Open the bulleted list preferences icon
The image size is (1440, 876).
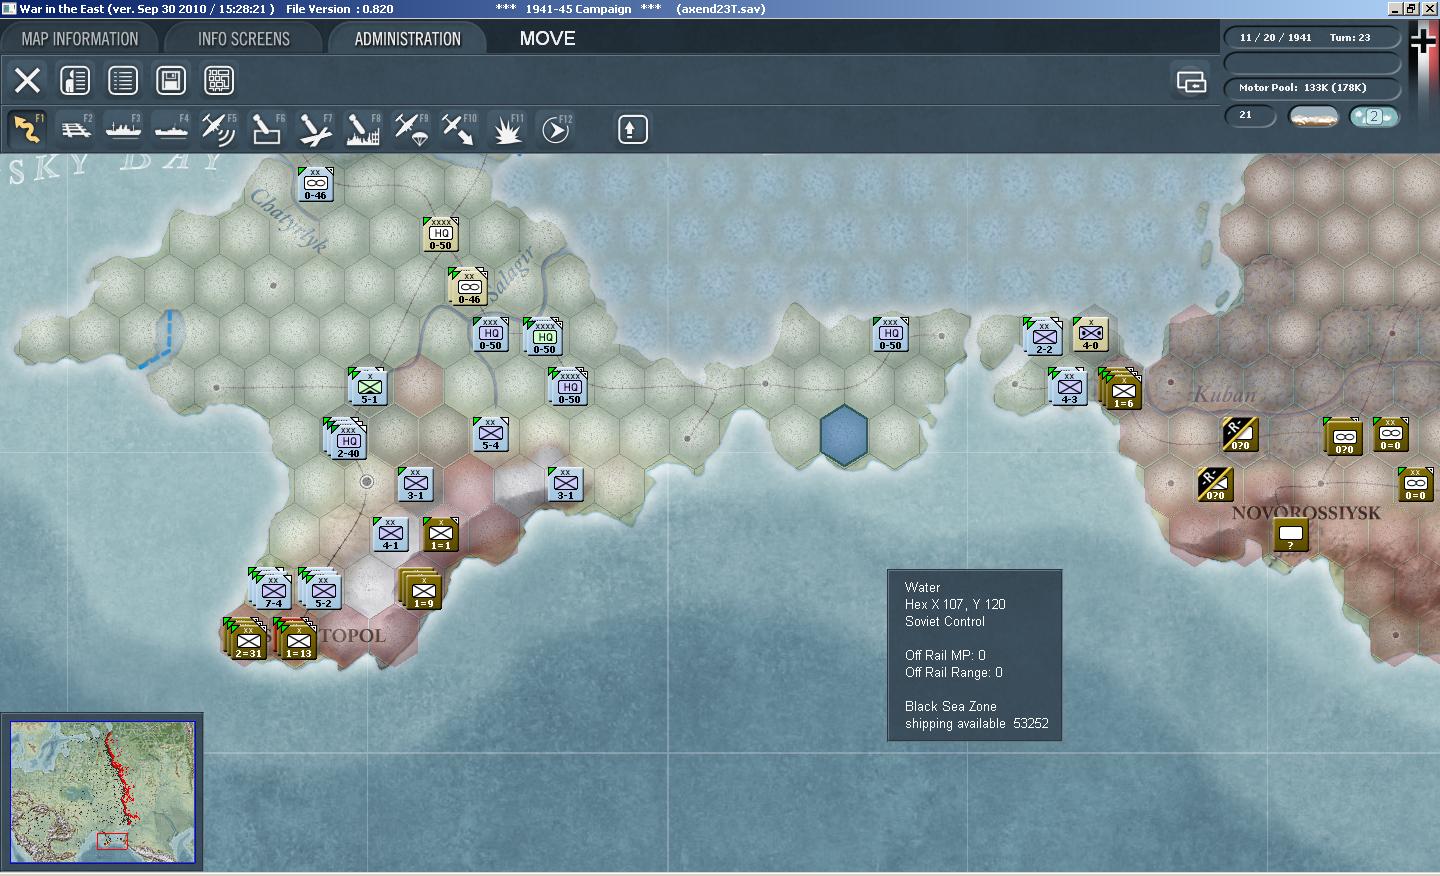[x=123, y=80]
